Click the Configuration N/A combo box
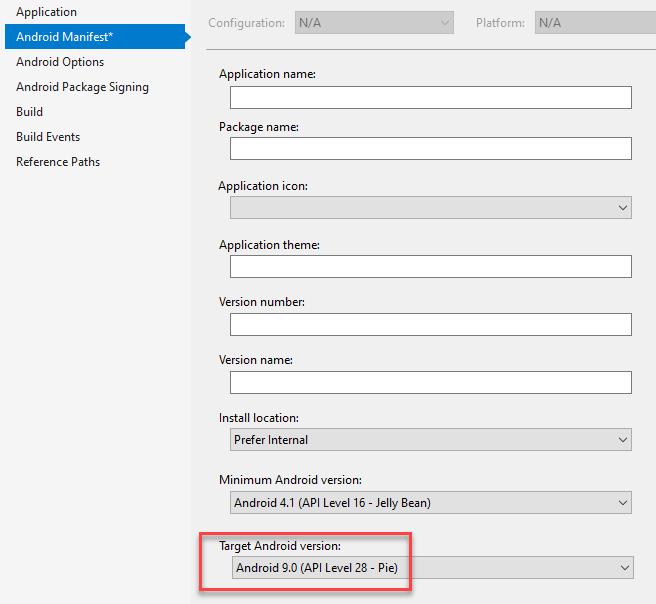Screen dimensions: 656x604 [374, 23]
